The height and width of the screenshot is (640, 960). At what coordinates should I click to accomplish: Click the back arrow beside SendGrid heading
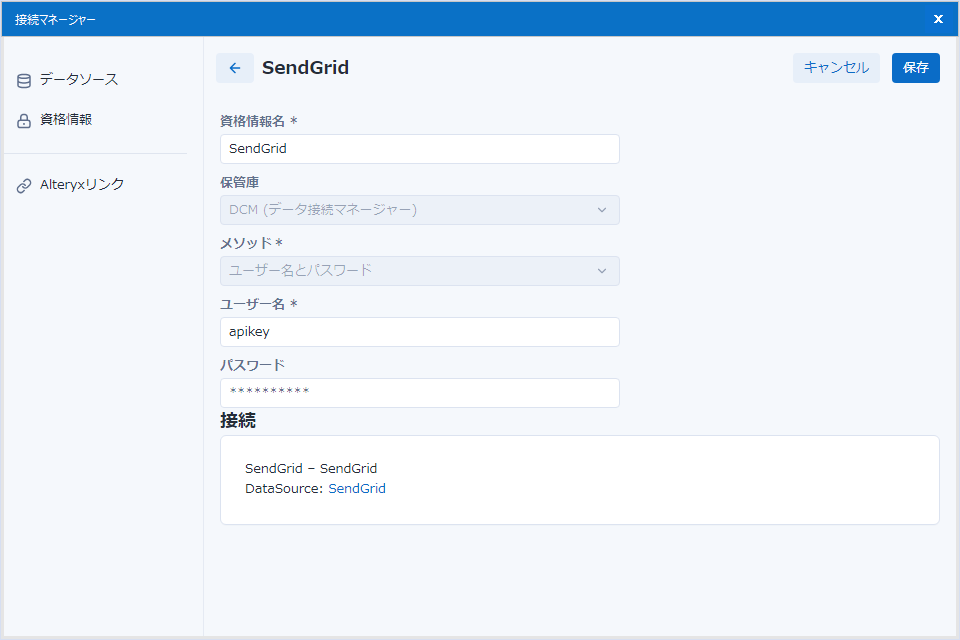point(235,68)
